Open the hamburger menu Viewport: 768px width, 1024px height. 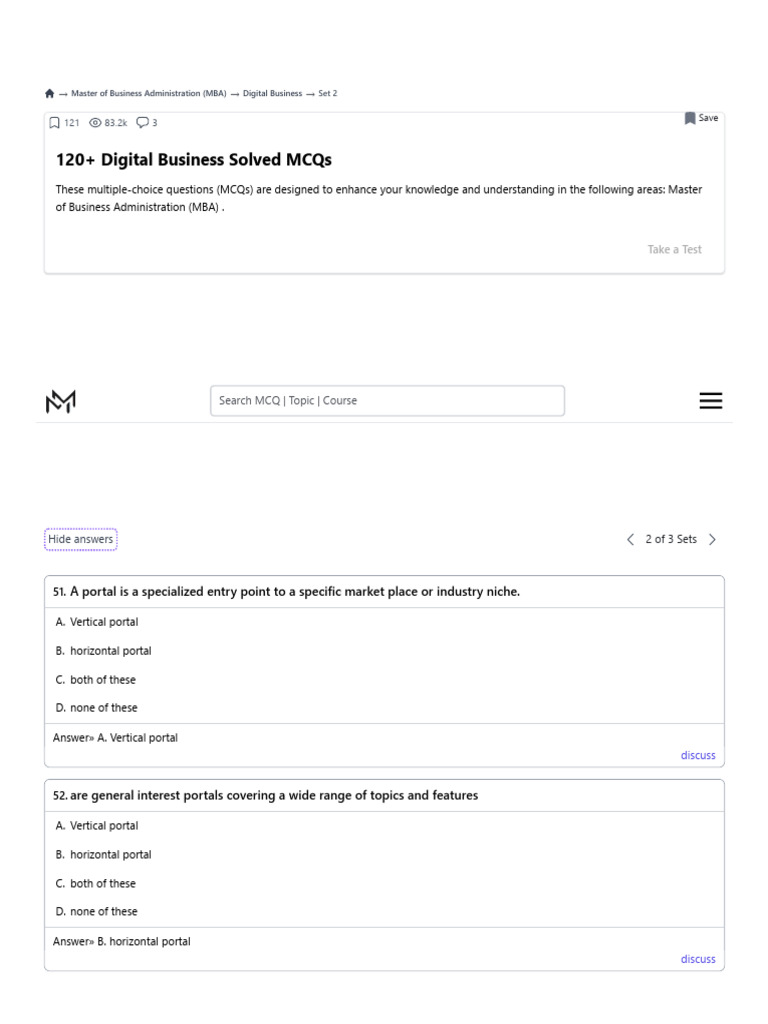pos(711,401)
